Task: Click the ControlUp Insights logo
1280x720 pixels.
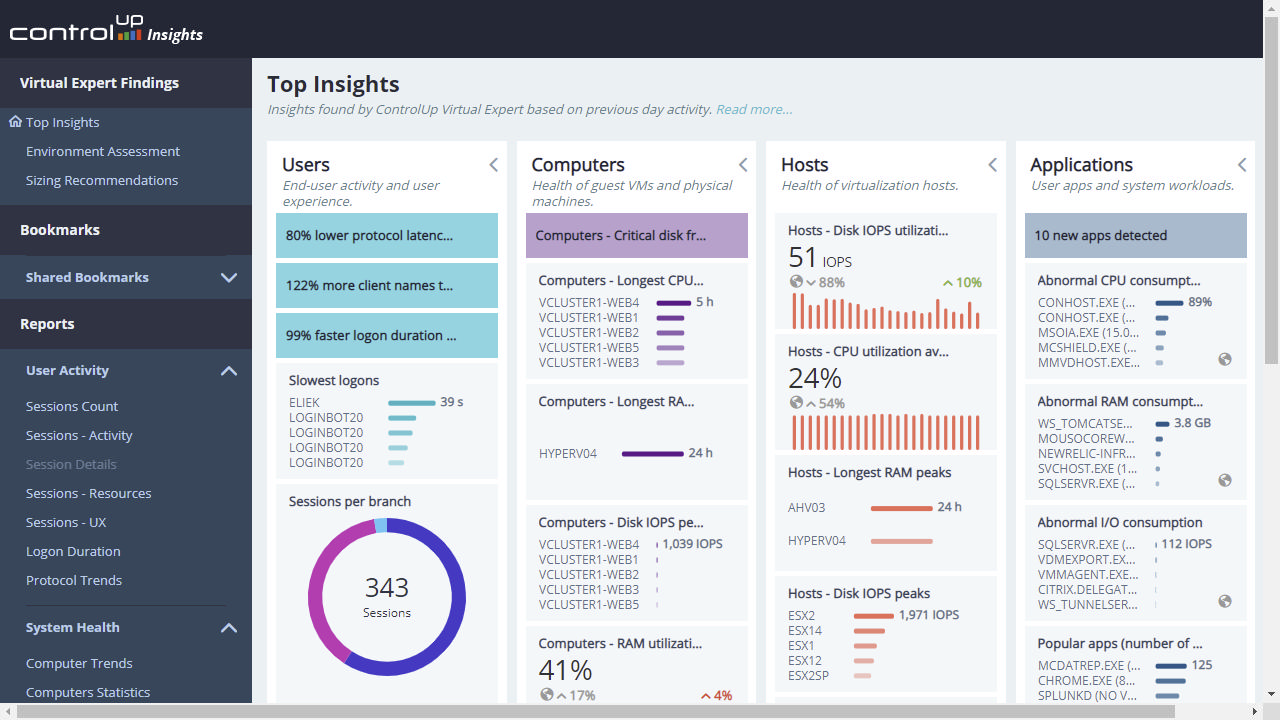Action: (x=106, y=31)
